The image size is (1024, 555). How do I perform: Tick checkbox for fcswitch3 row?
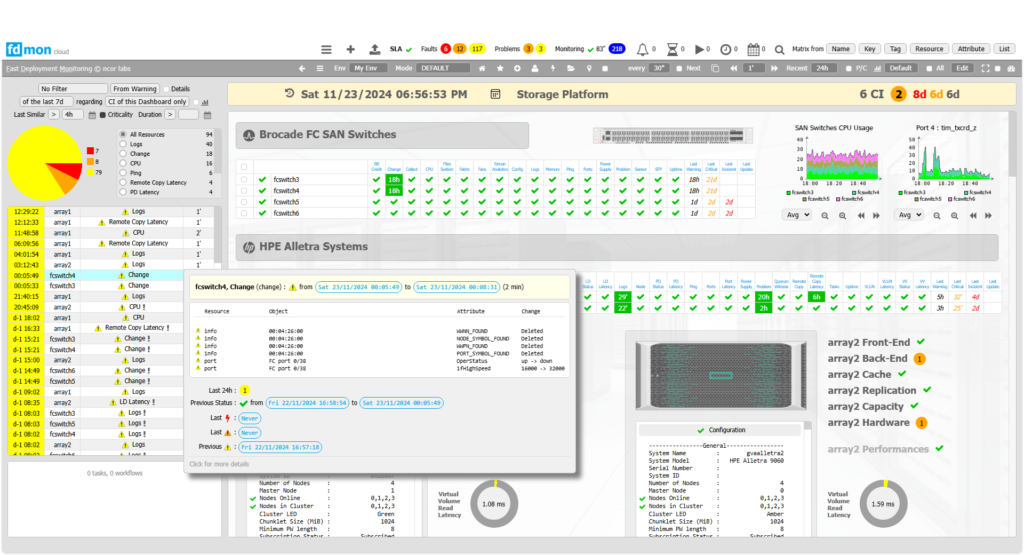[x=244, y=180]
